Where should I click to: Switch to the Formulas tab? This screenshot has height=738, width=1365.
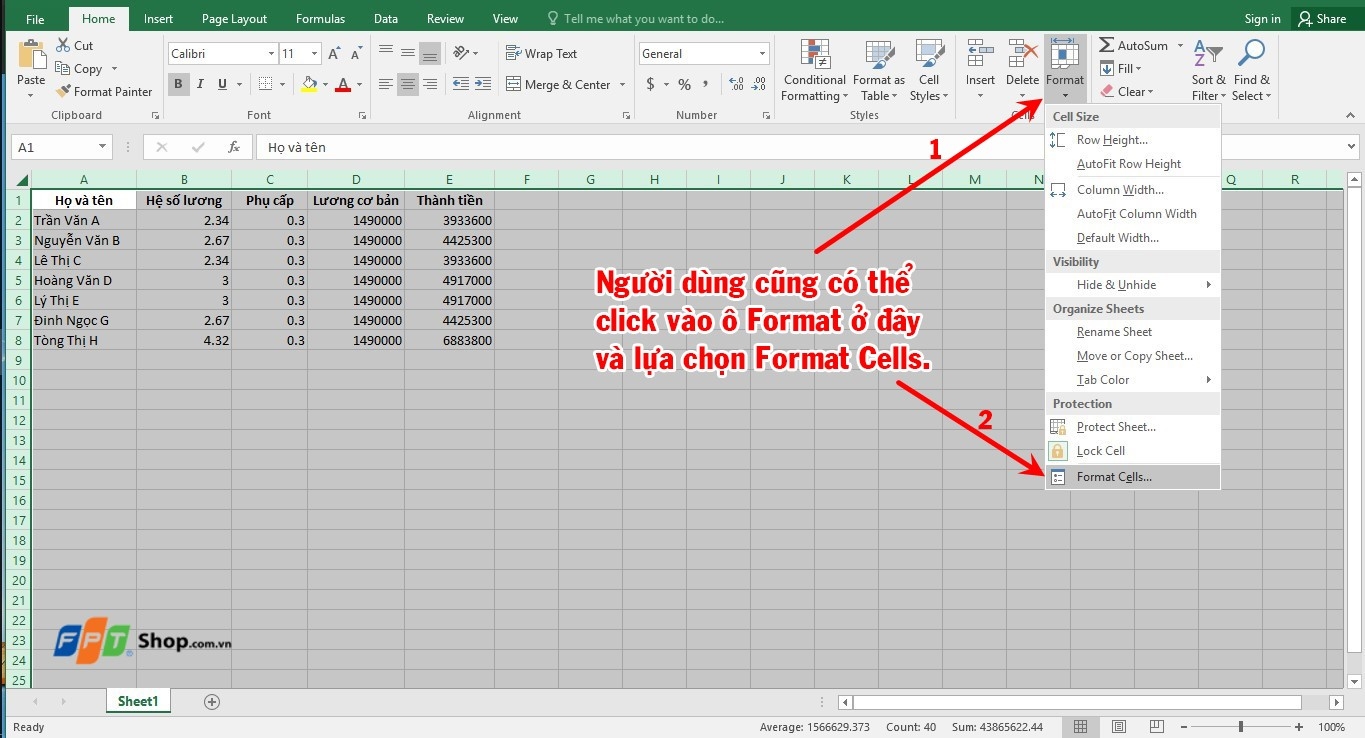[320, 17]
